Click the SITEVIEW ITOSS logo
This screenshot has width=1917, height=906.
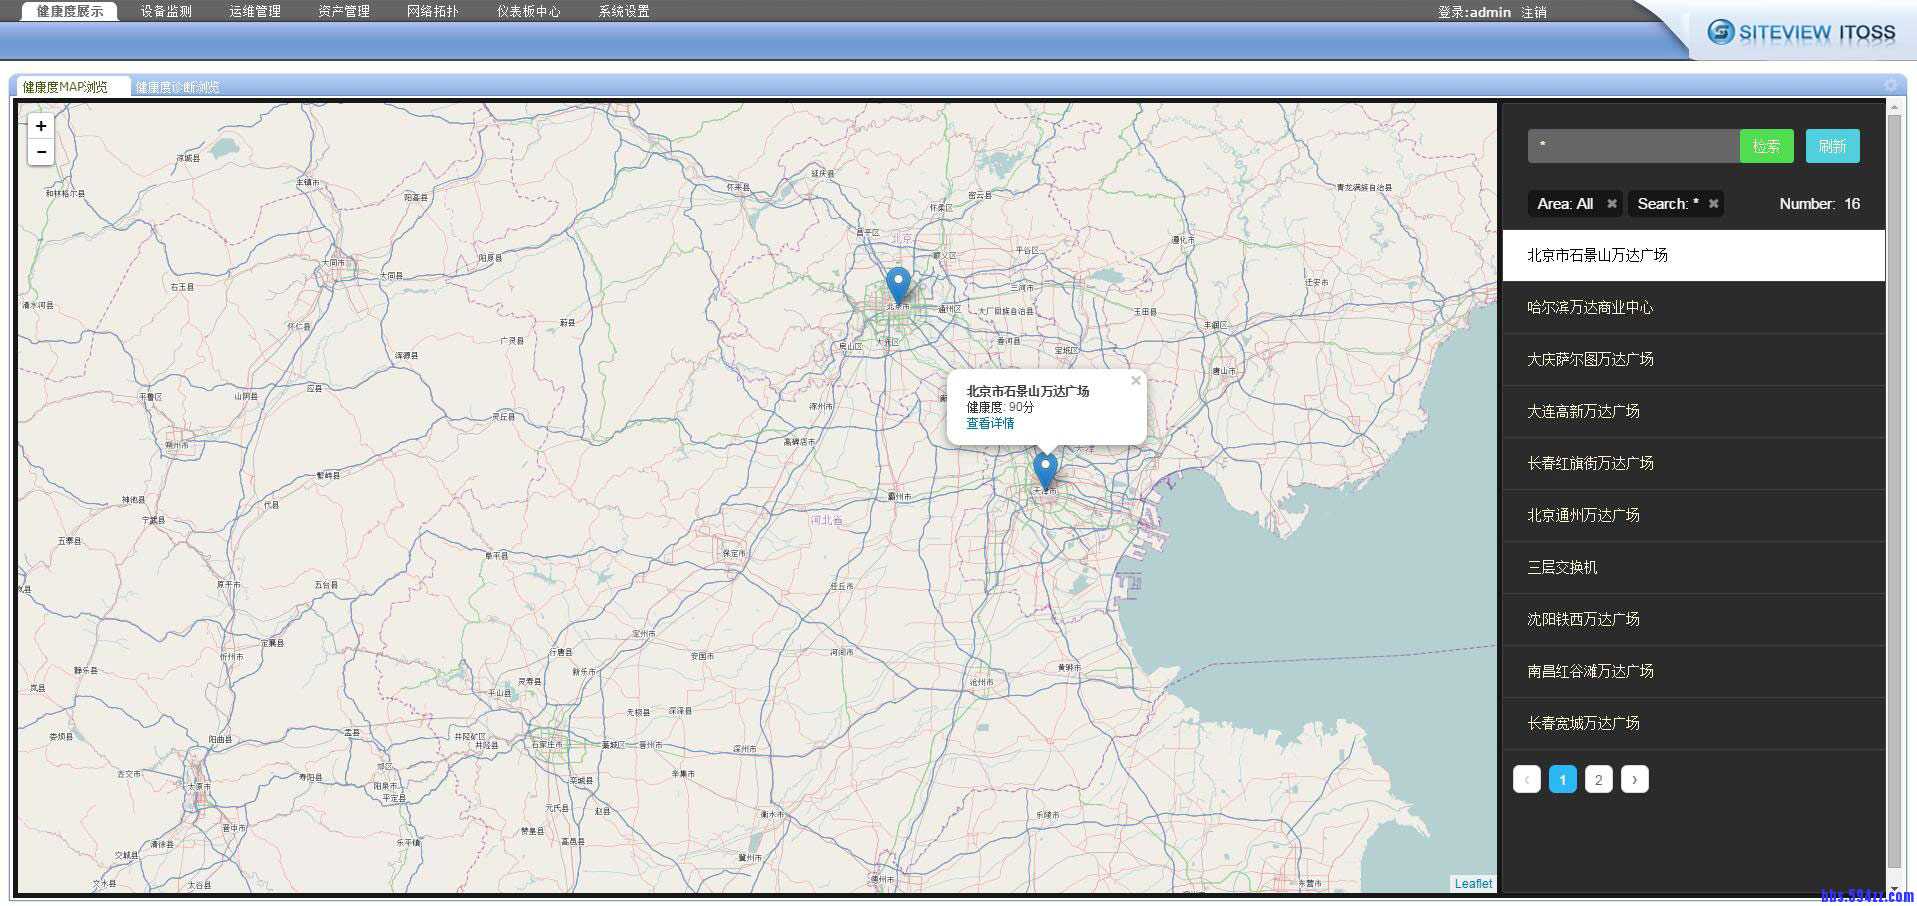point(1801,32)
